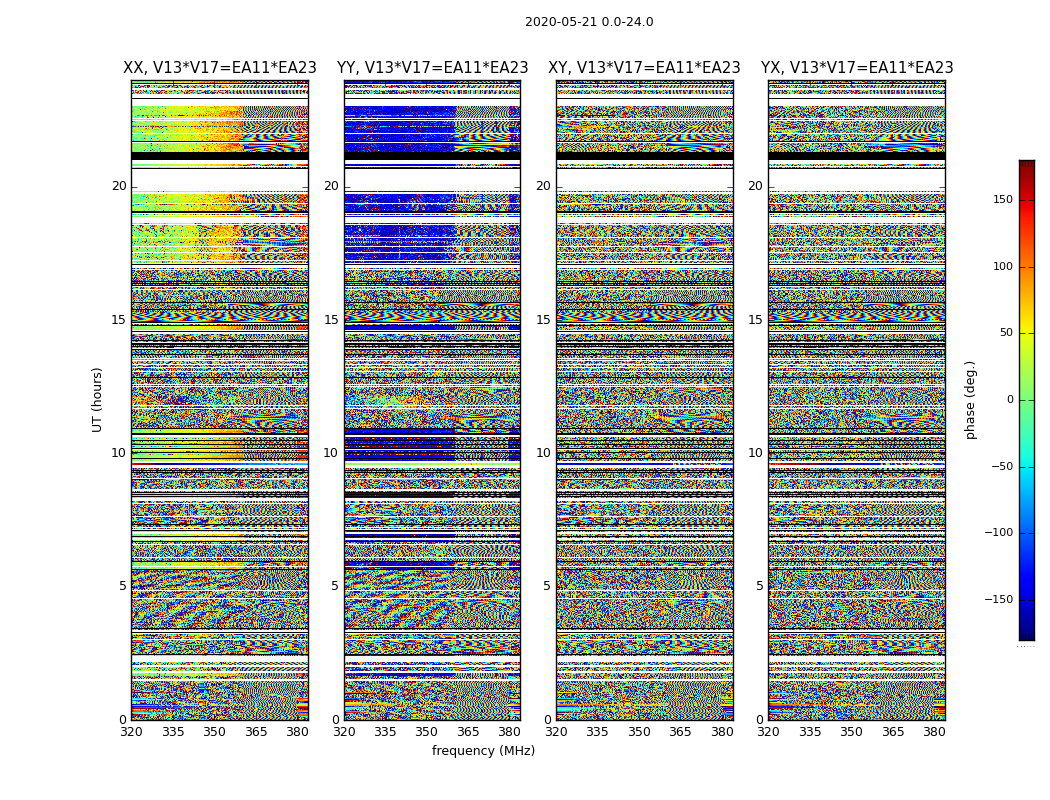This screenshot has height=800, width=1050.
Task: Click the "335" frequency tick under XY plot
Action: point(597,732)
